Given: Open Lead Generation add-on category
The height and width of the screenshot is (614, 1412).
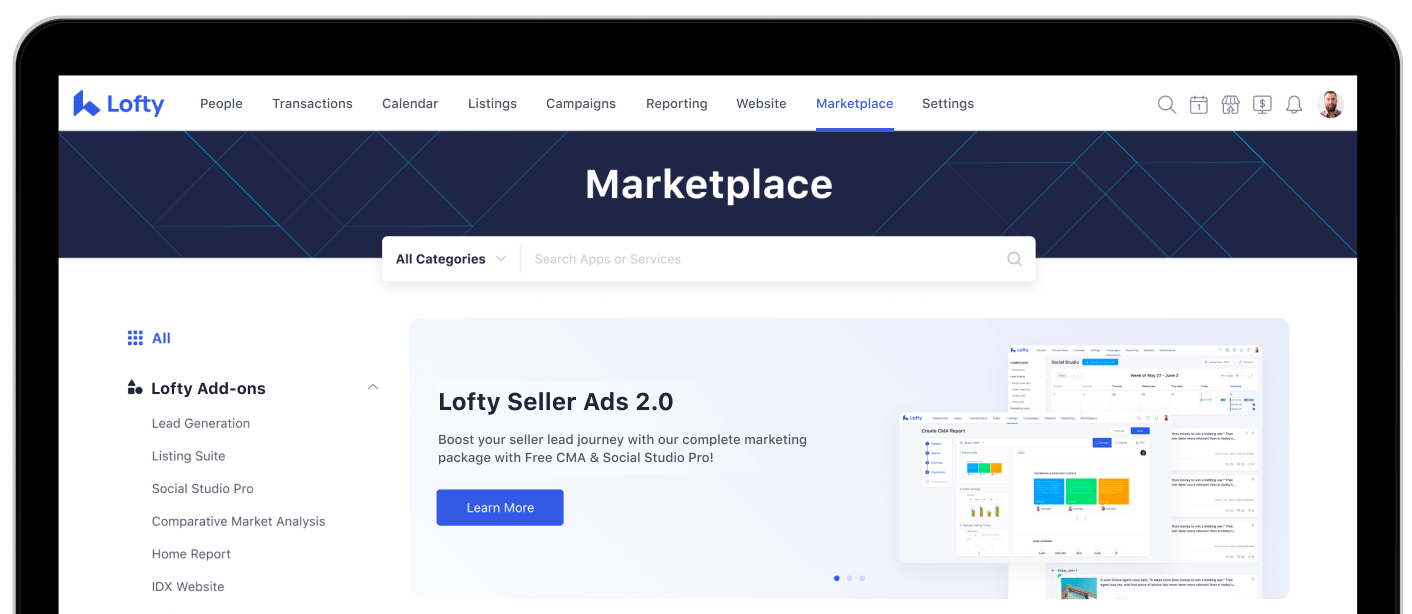Looking at the screenshot, I should pos(201,423).
